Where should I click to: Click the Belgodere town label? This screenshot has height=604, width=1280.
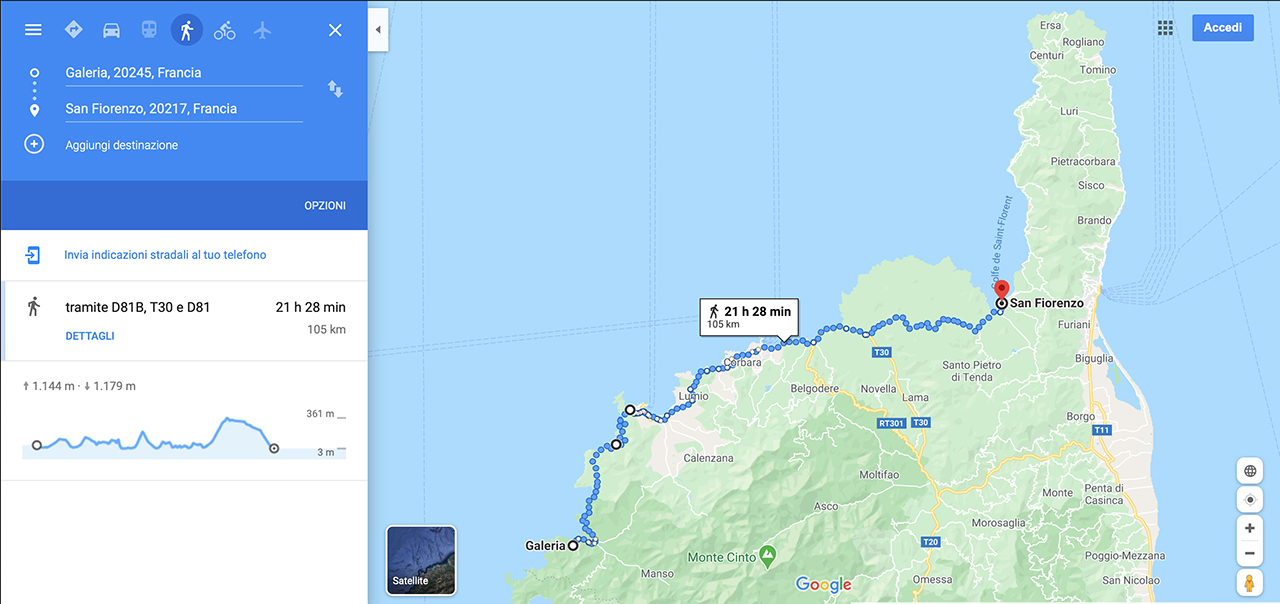[815, 389]
